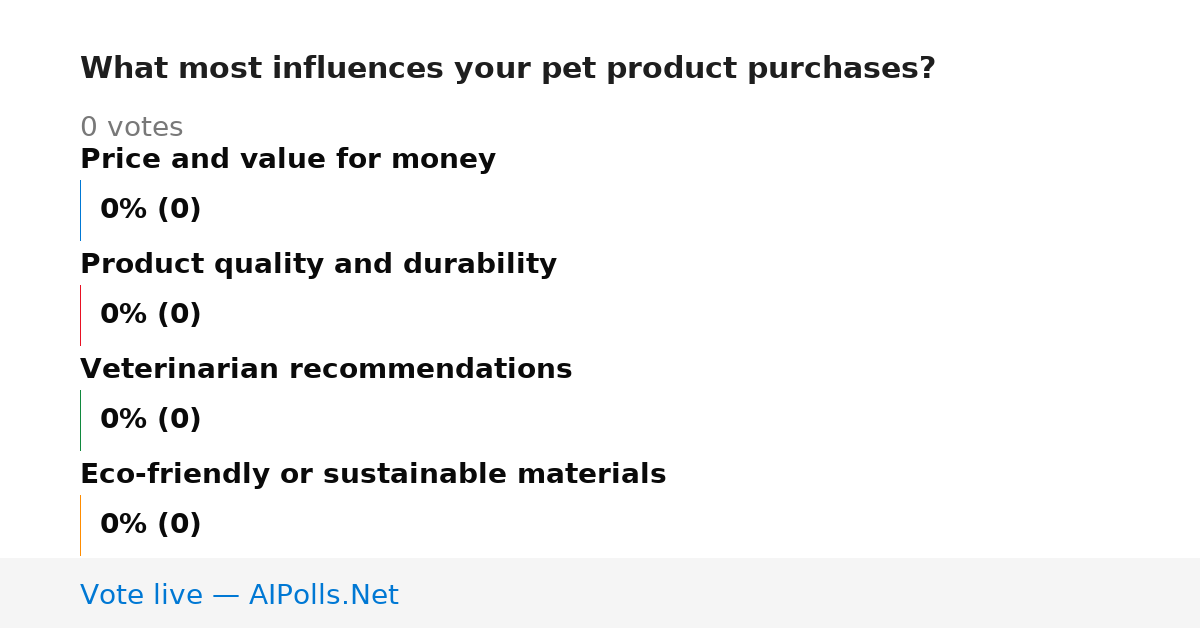
Task: Click the 0% (0) result for Product quality
Action: click(x=151, y=315)
